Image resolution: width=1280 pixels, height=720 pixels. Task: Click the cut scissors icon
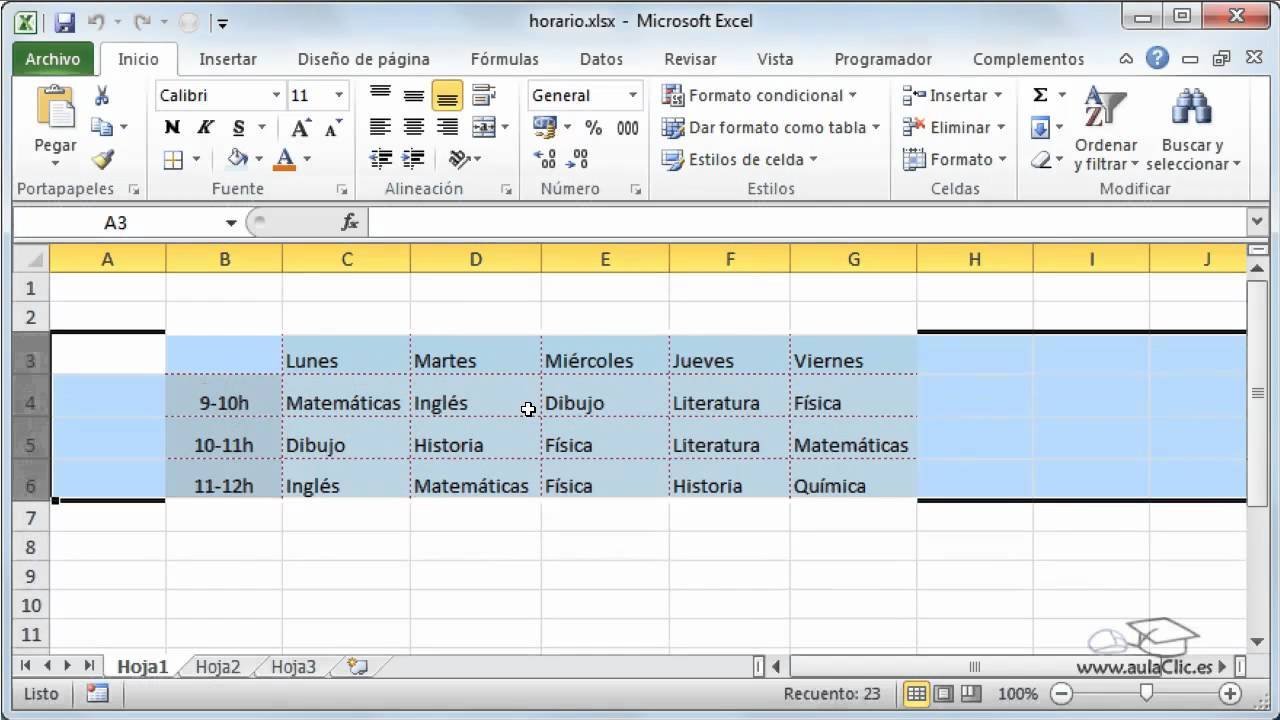[102, 96]
